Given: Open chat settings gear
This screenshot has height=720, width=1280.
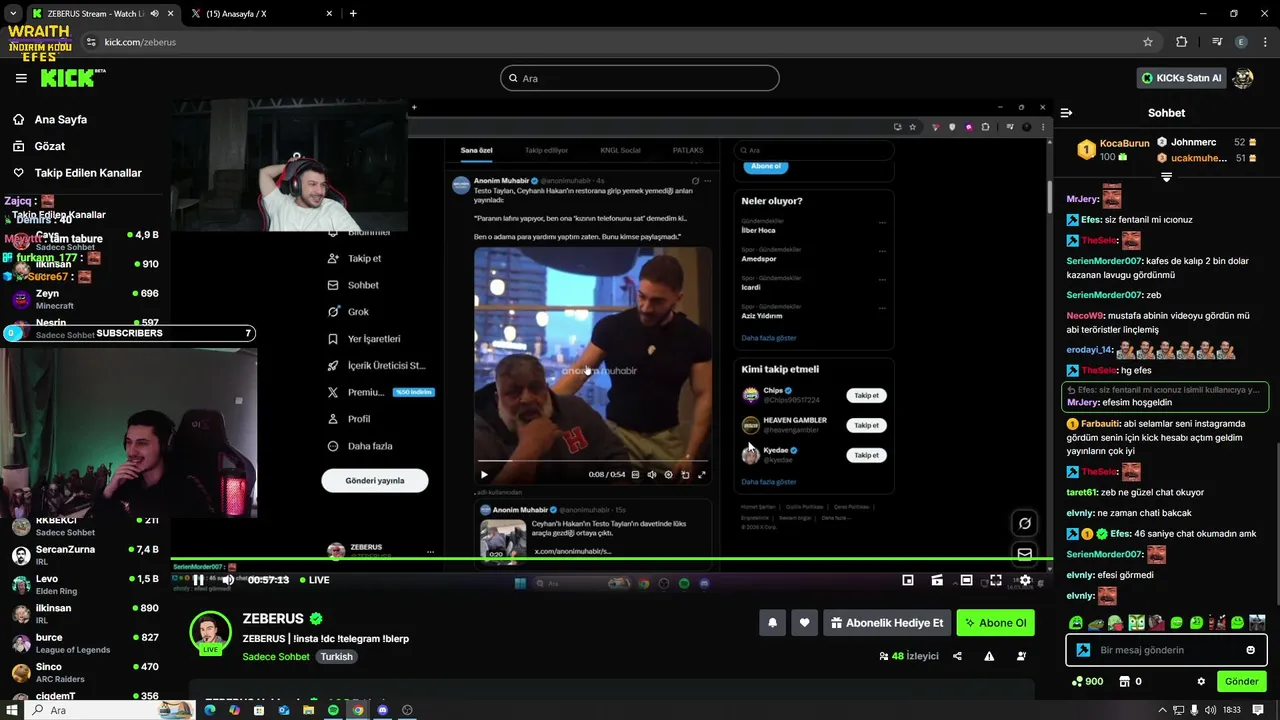Looking at the screenshot, I should click(x=1201, y=682).
